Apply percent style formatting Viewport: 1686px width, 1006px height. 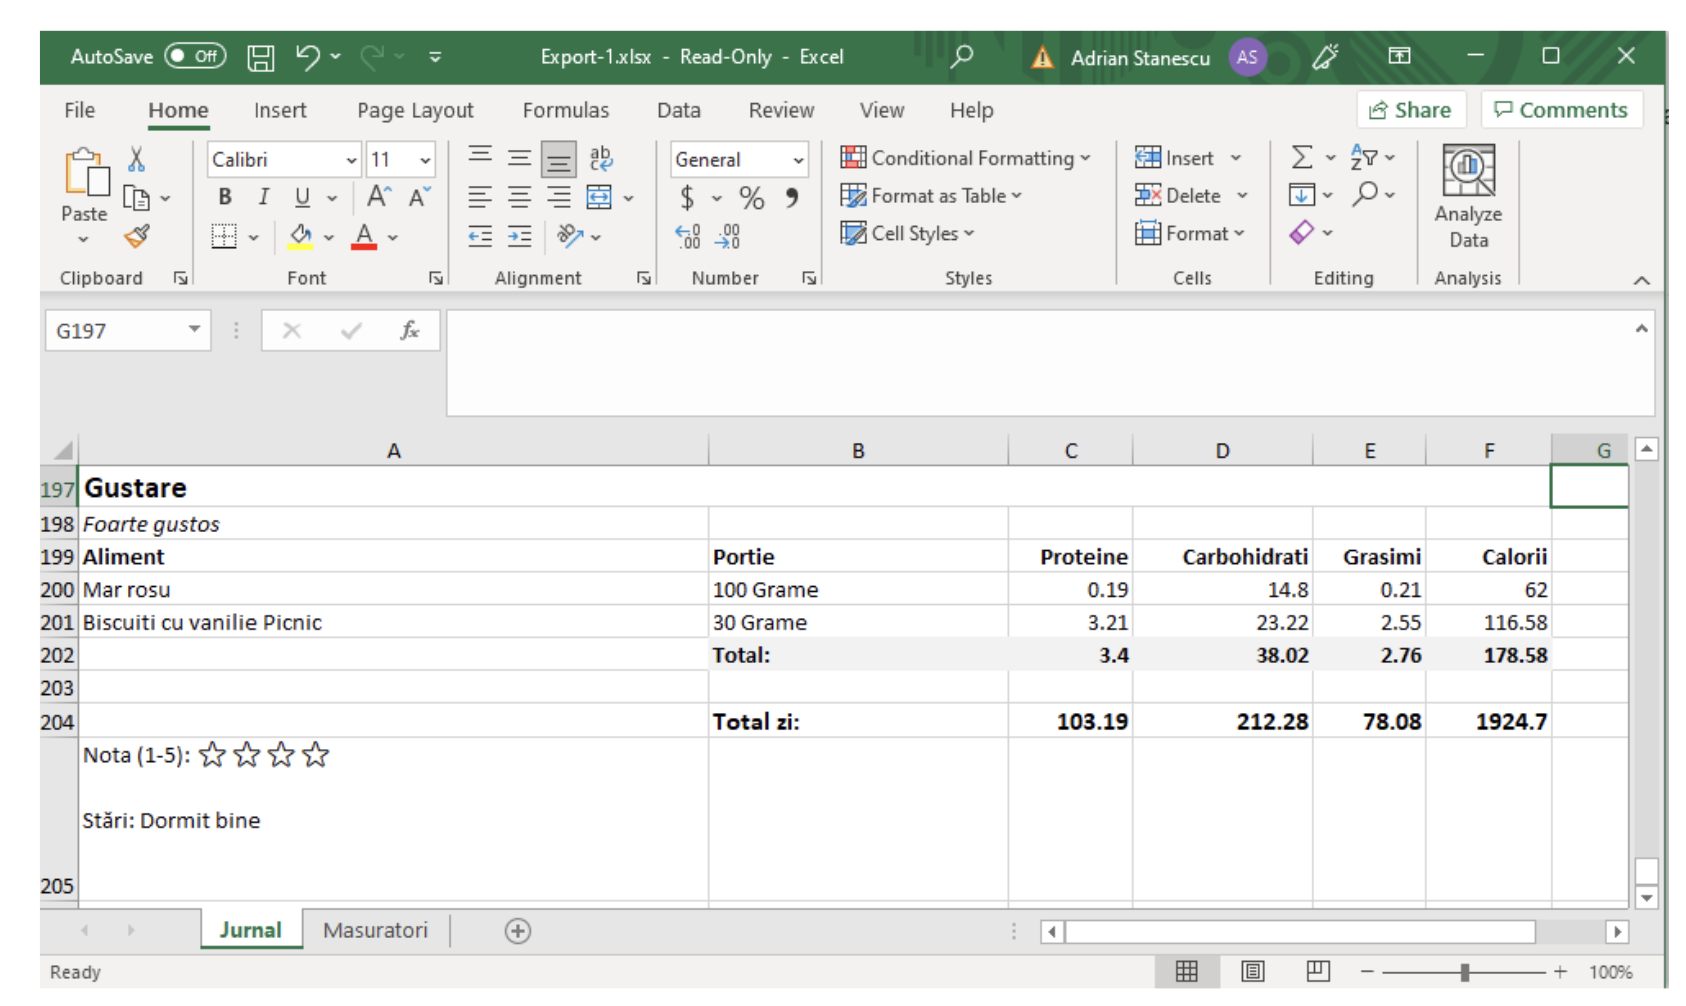751,198
